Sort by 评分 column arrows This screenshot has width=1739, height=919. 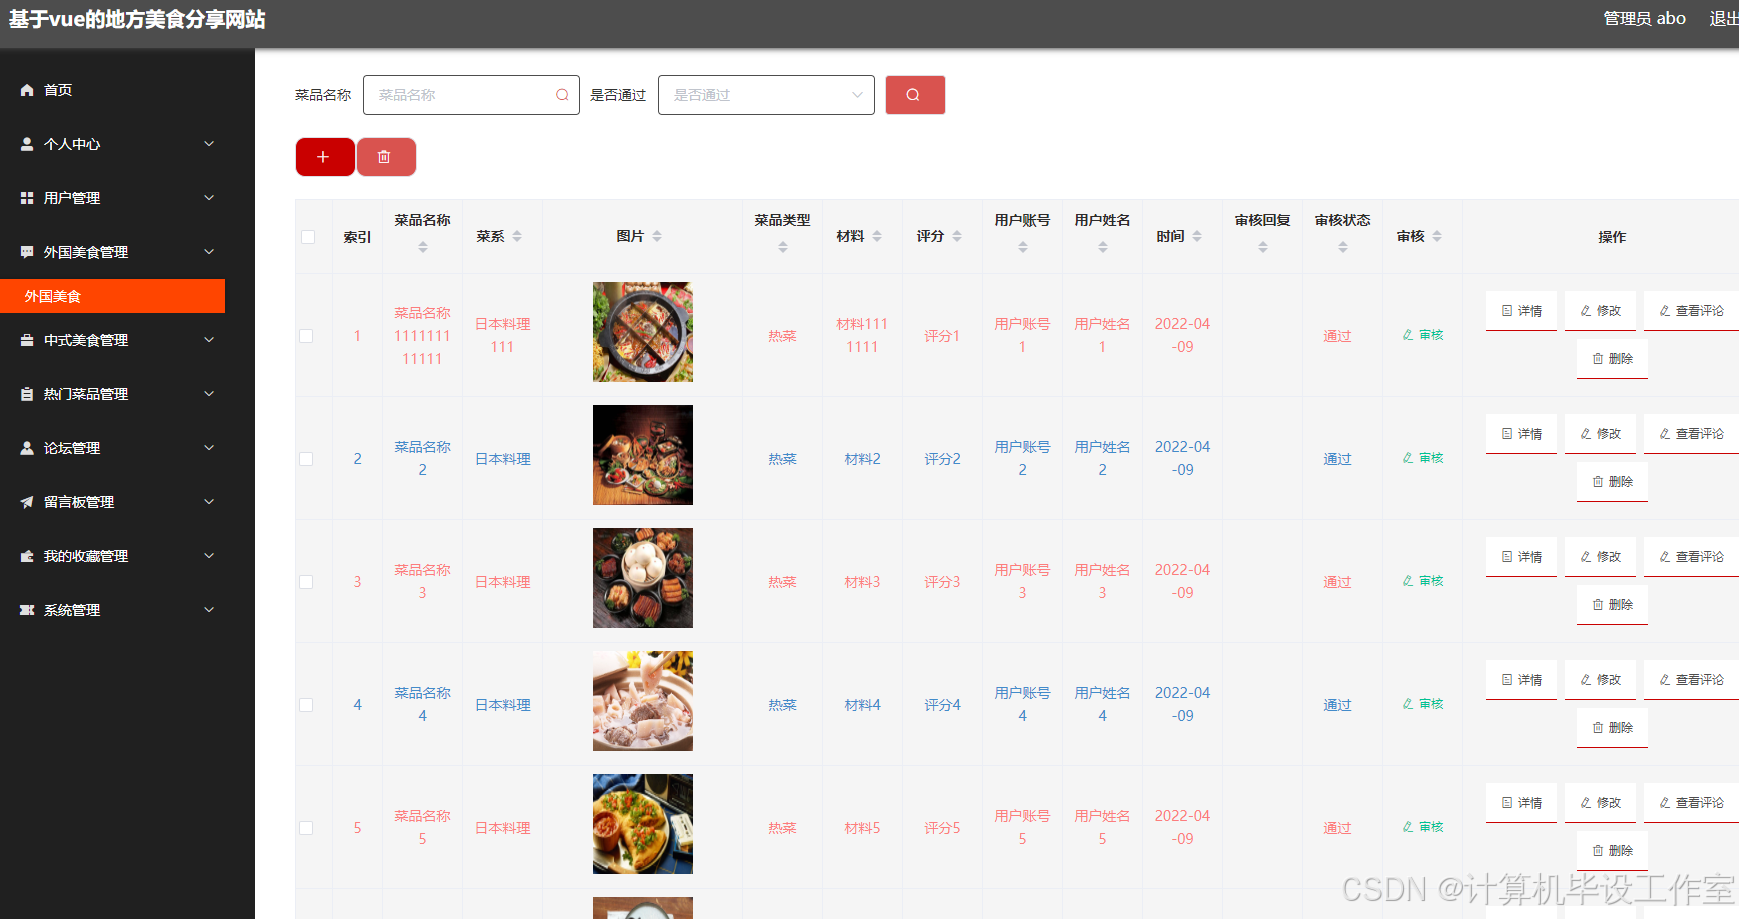pyautogui.click(x=957, y=236)
